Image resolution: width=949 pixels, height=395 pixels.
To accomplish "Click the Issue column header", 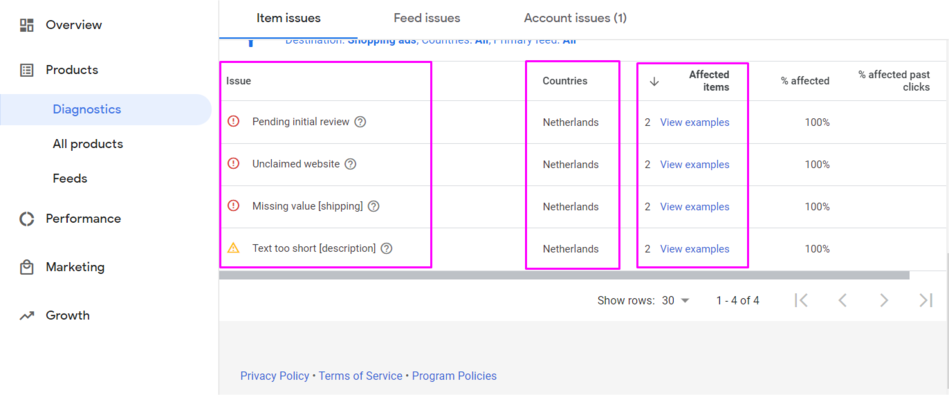I will click(238, 81).
